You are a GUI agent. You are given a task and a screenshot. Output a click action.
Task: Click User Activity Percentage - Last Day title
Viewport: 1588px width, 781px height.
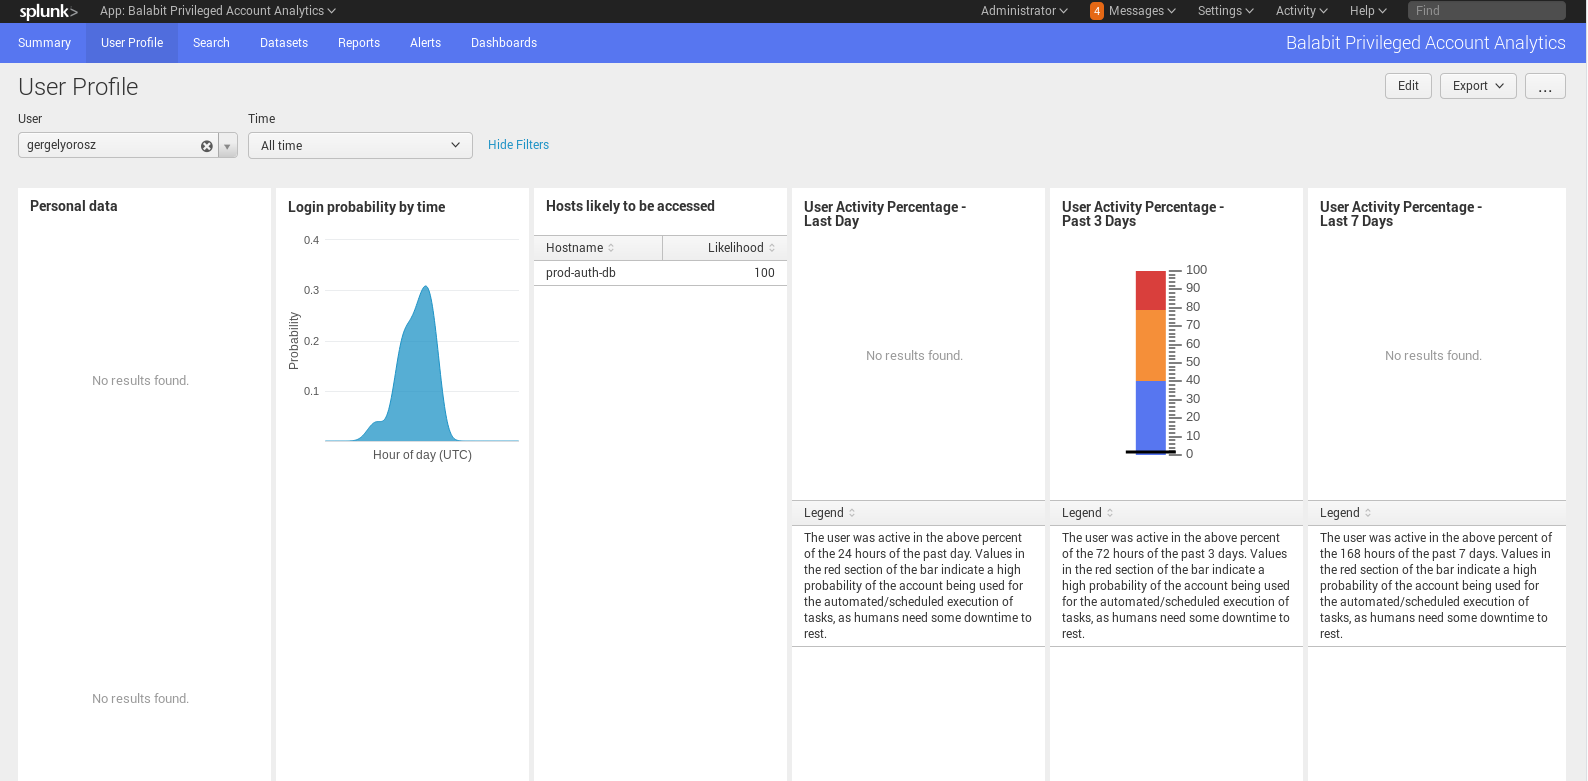coord(884,214)
